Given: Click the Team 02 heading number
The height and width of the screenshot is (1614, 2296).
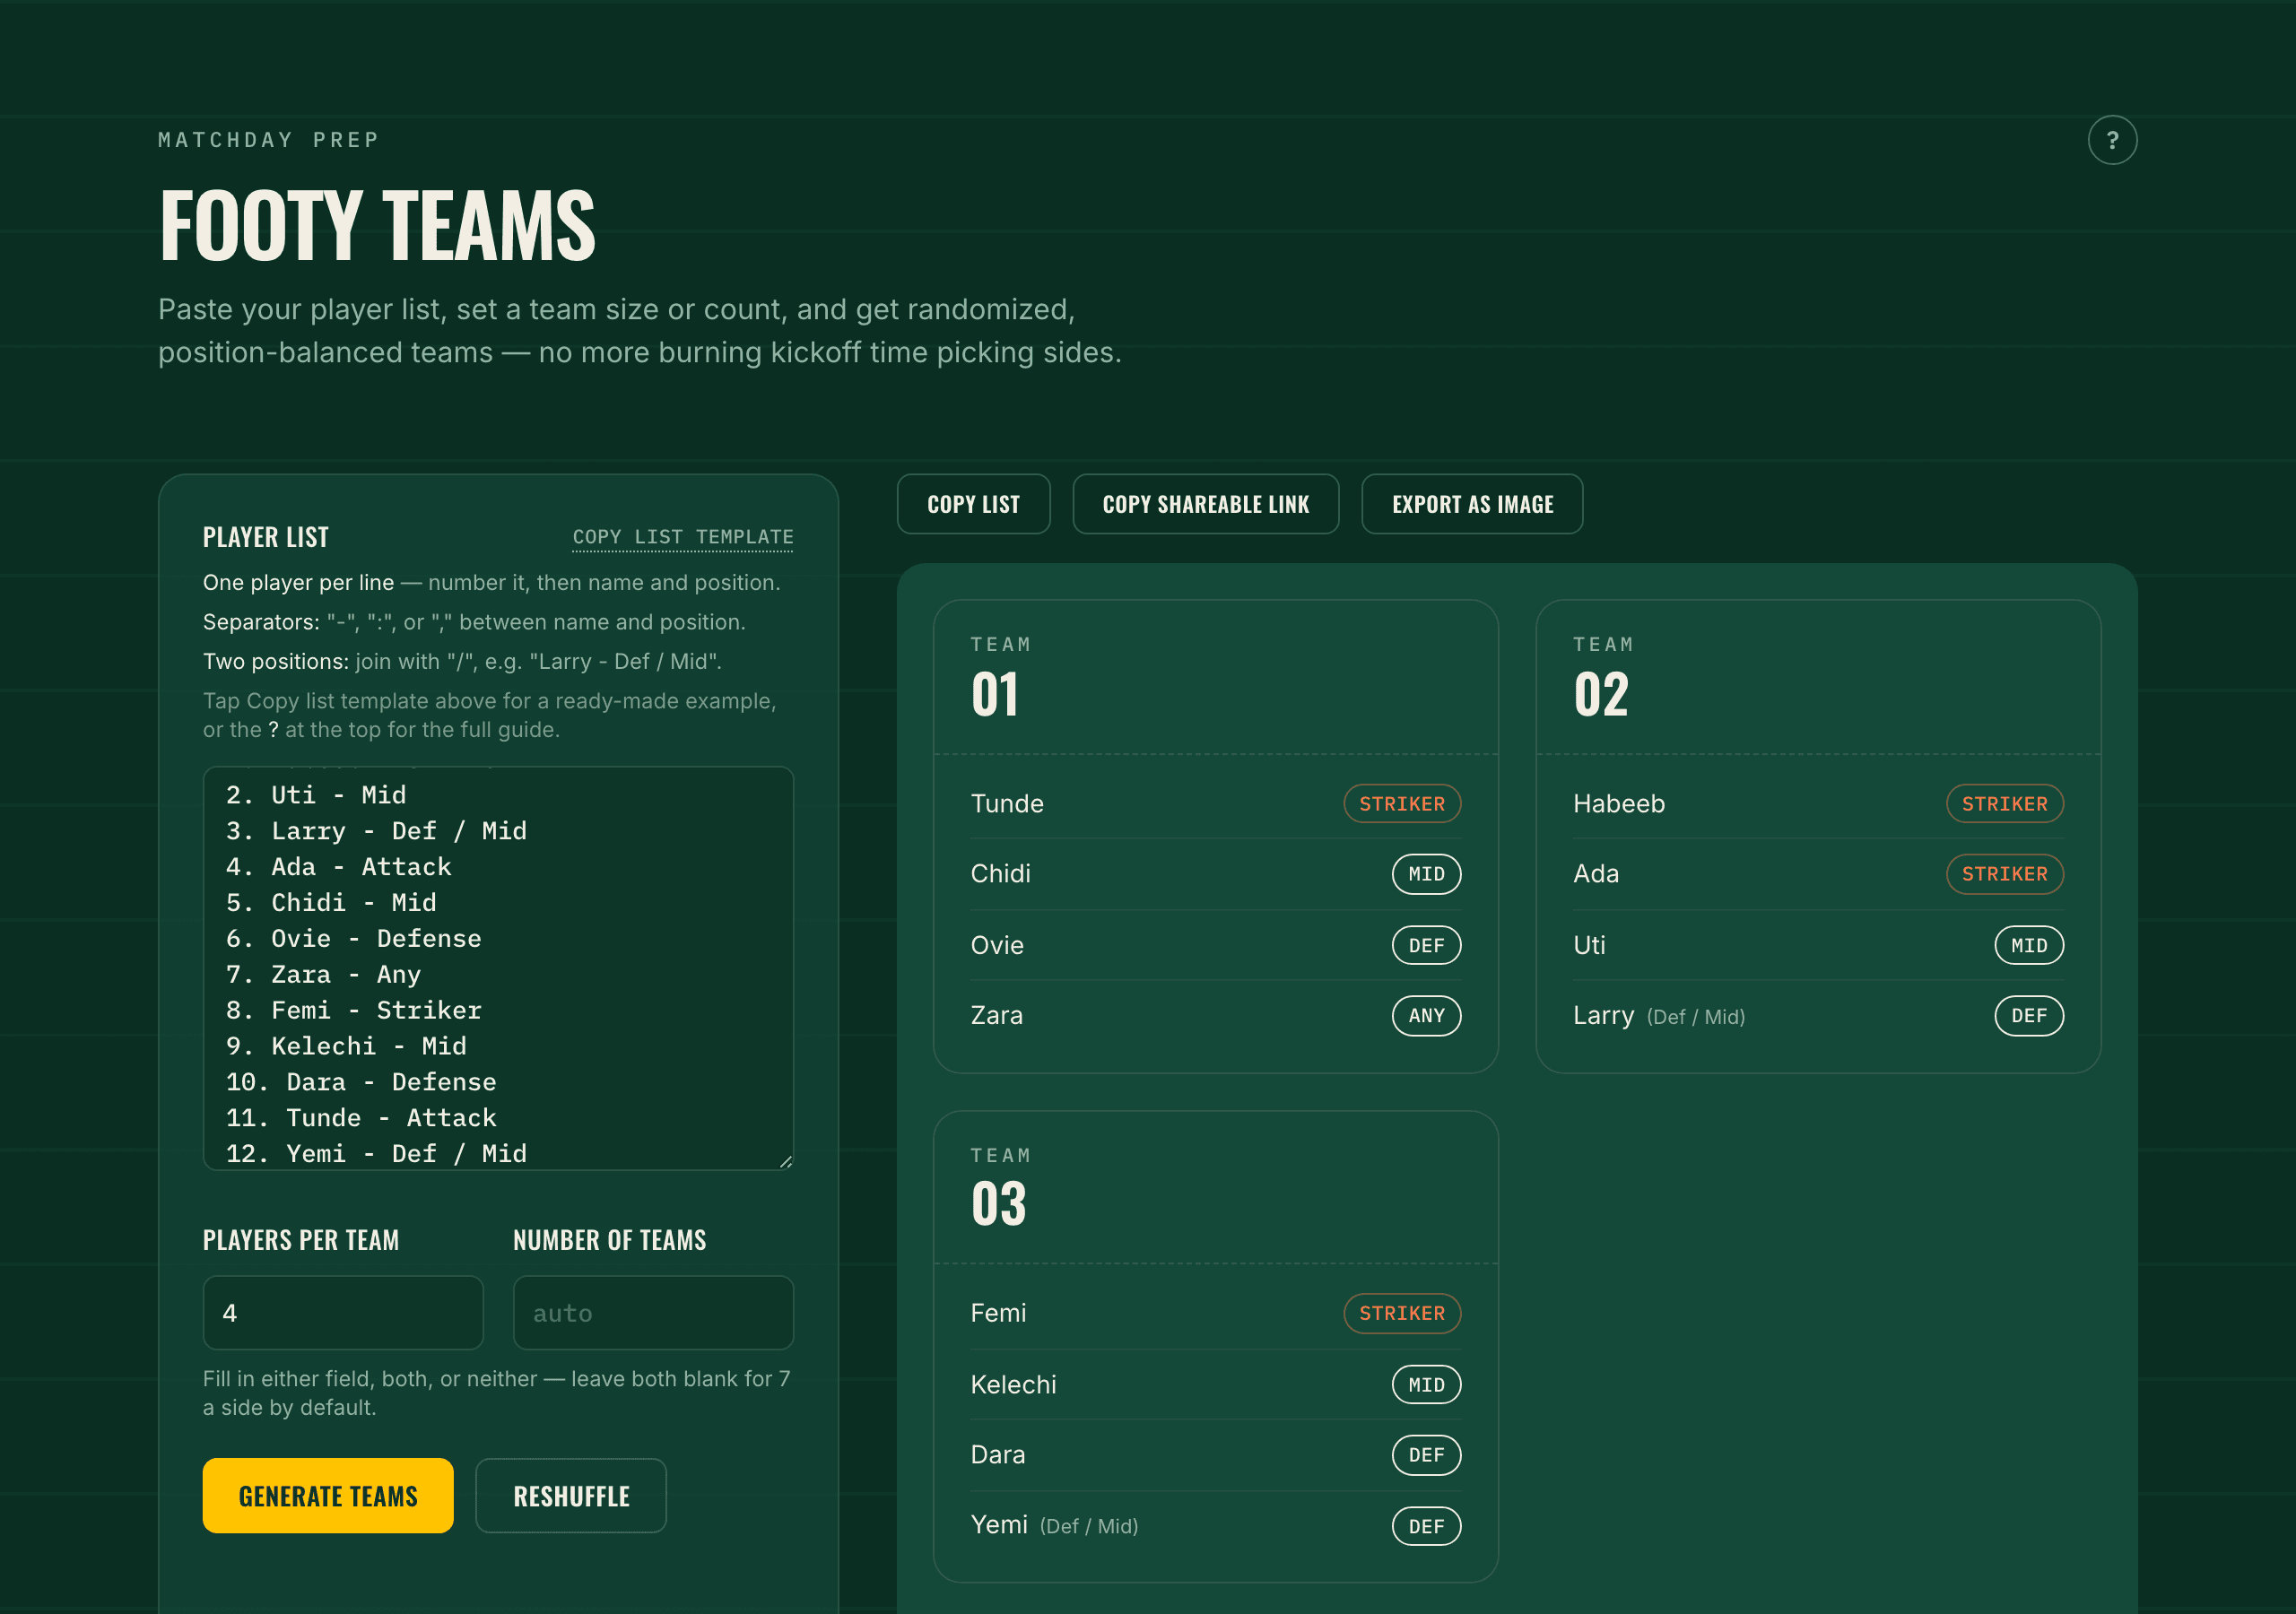Looking at the screenshot, I should click(1601, 694).
